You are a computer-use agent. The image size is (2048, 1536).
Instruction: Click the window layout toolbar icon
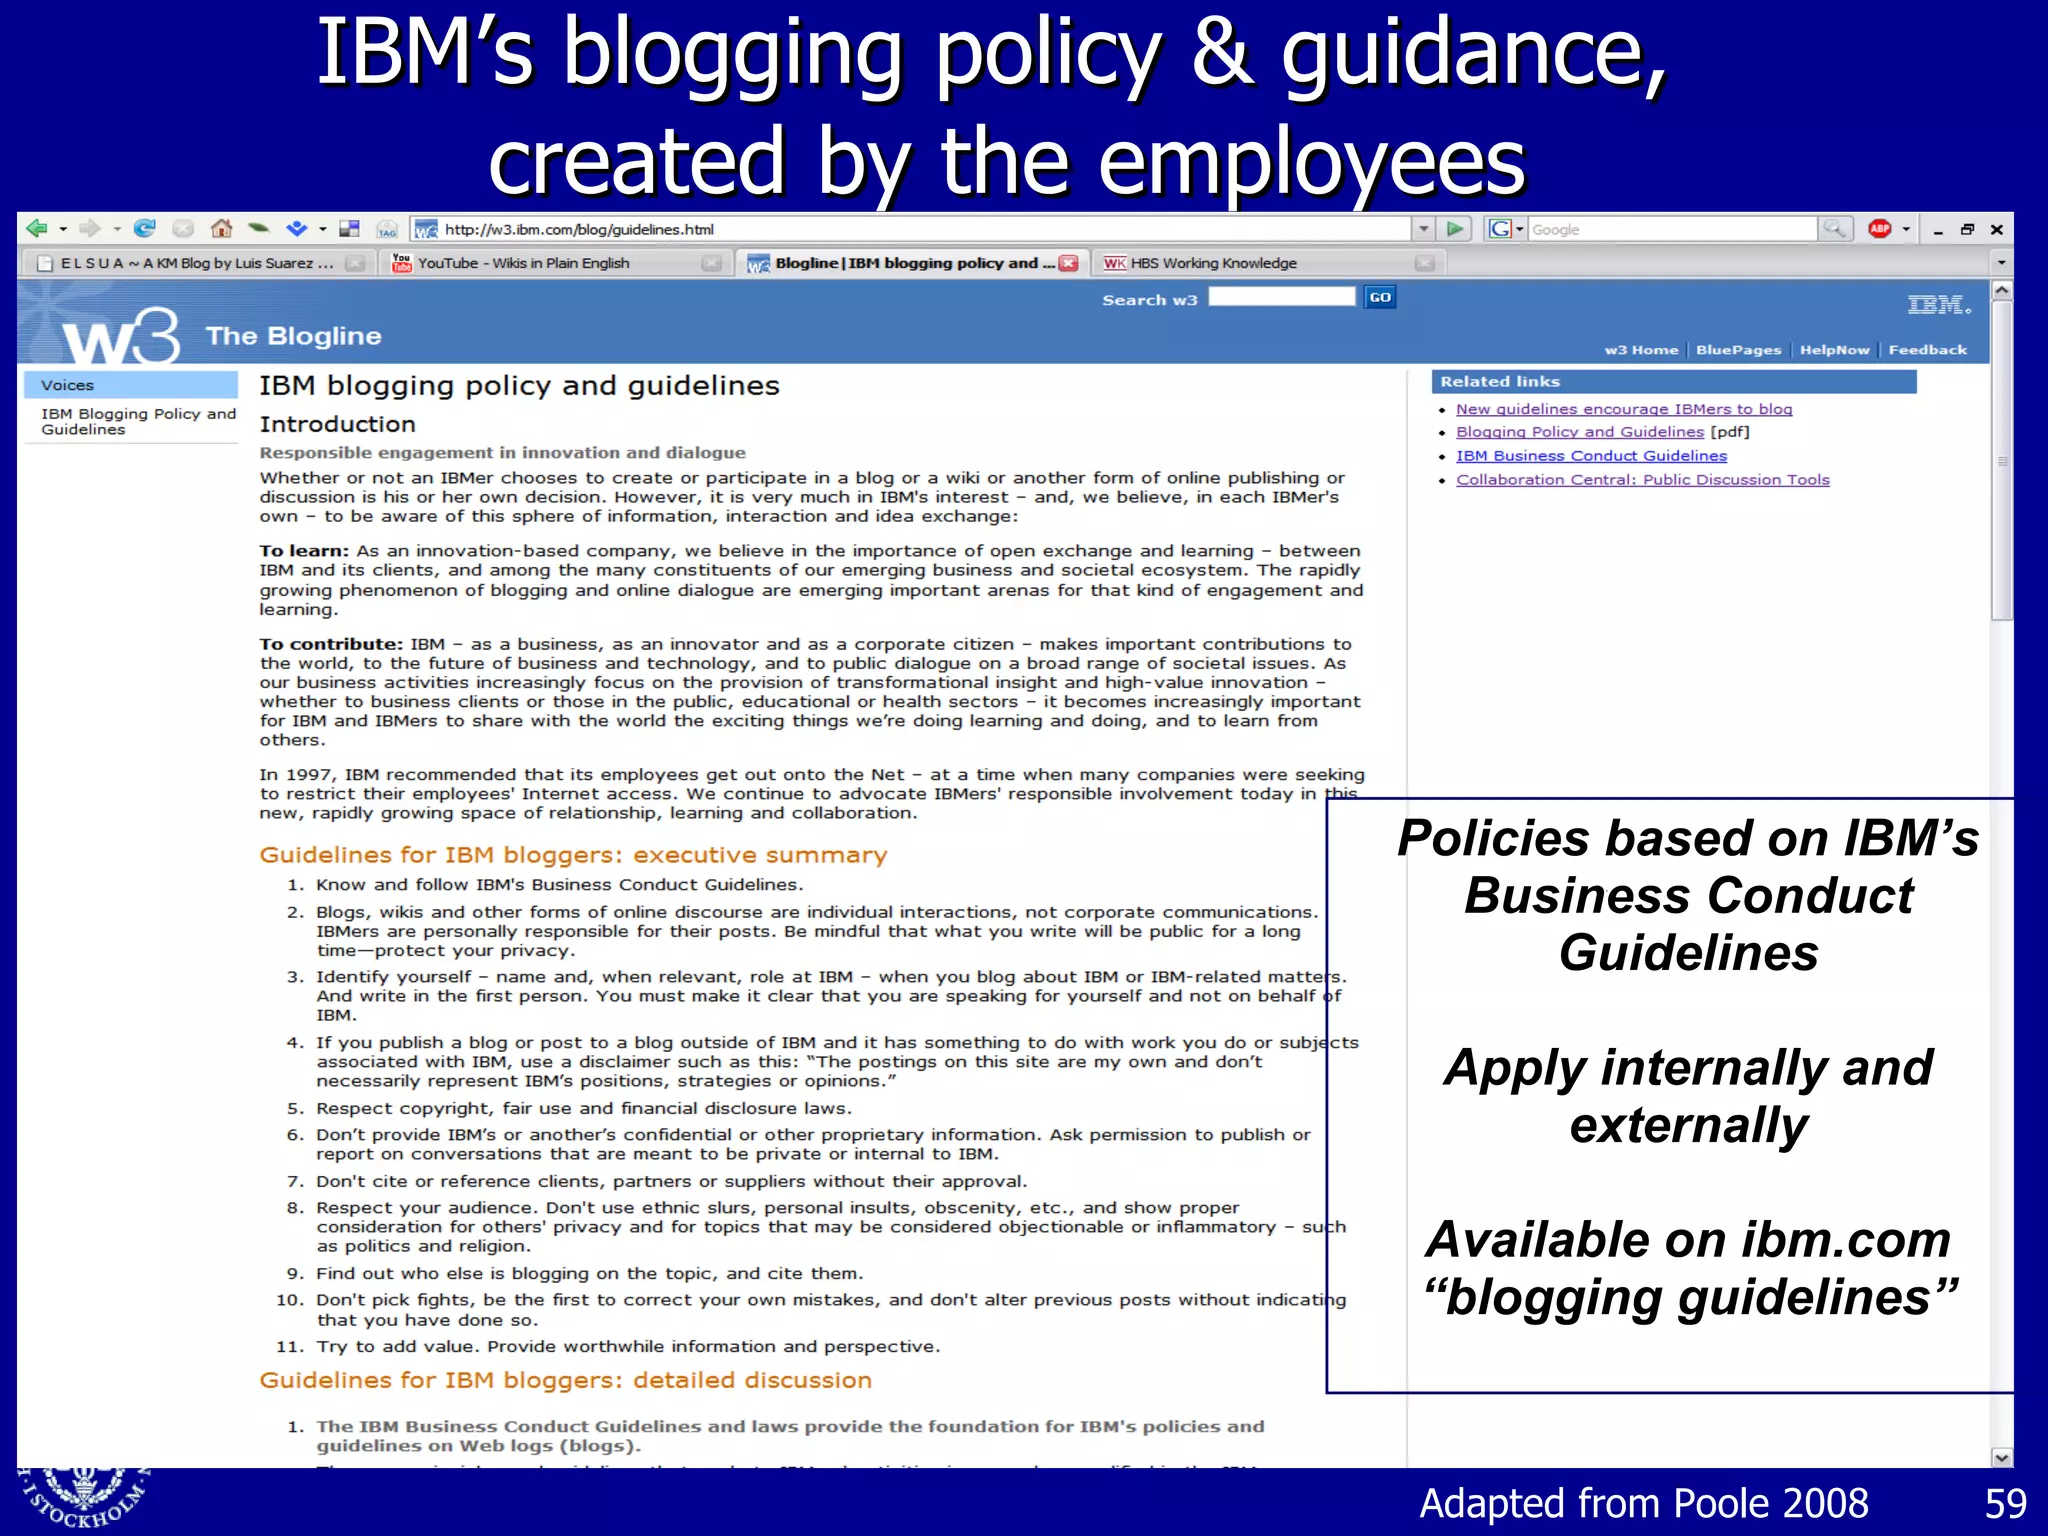[x=349, y=229]
